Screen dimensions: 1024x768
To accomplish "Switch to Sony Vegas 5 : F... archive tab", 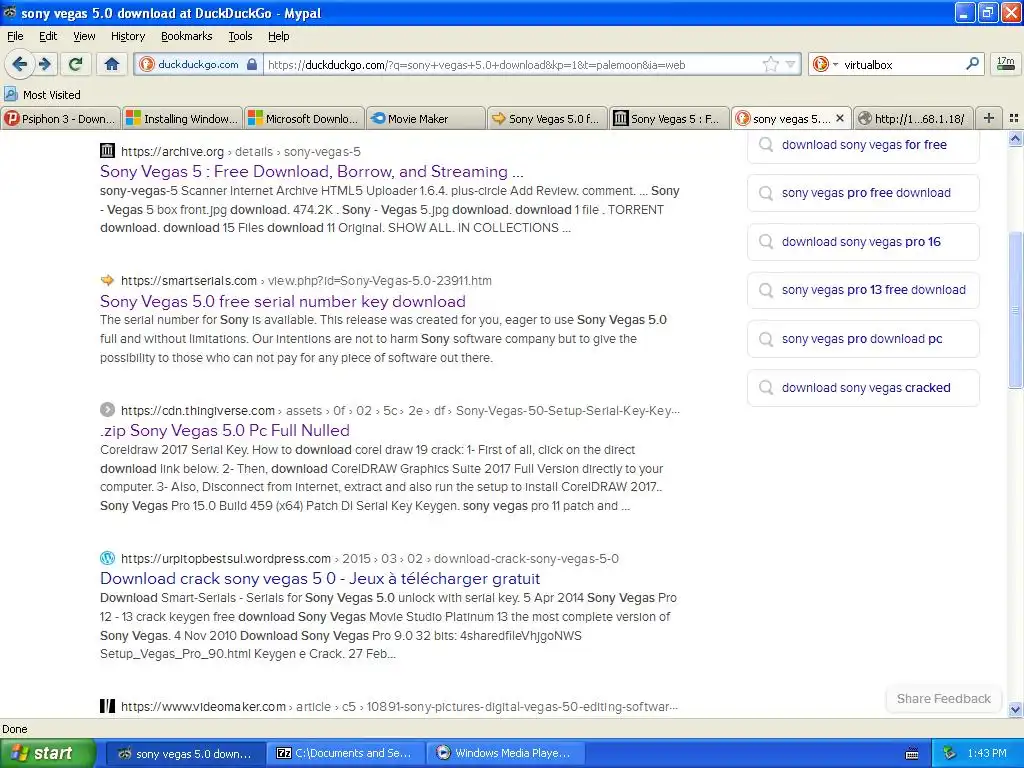I will point(669,118).
